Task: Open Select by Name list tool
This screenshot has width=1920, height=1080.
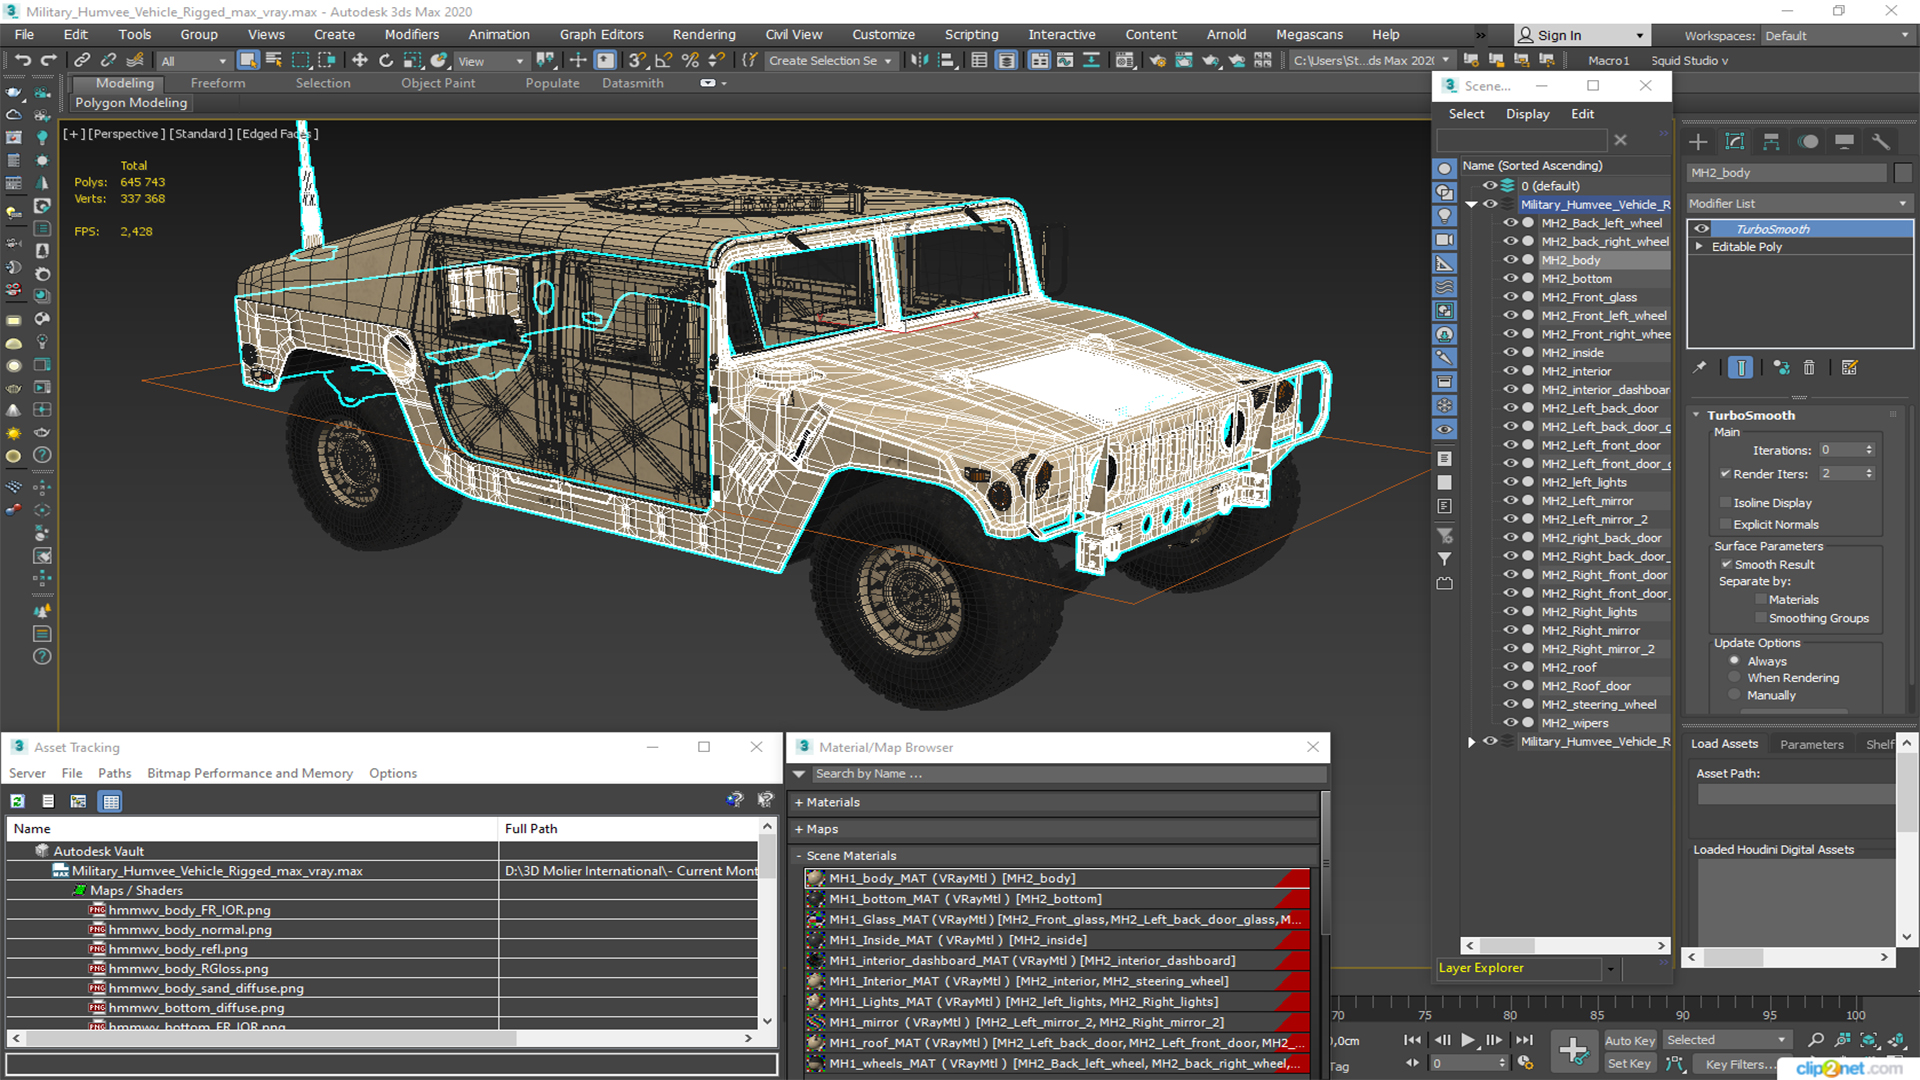Action: pos(274,61)
